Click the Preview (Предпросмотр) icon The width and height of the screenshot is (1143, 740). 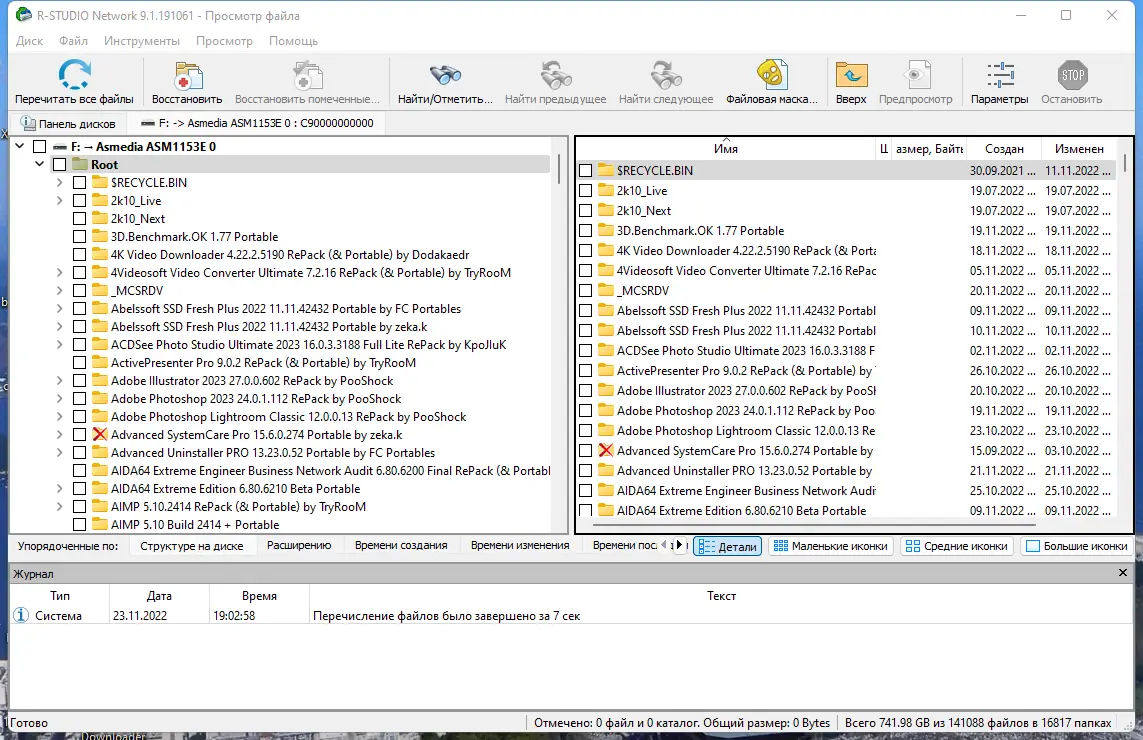pyautogui.click(x=916, y=75)
